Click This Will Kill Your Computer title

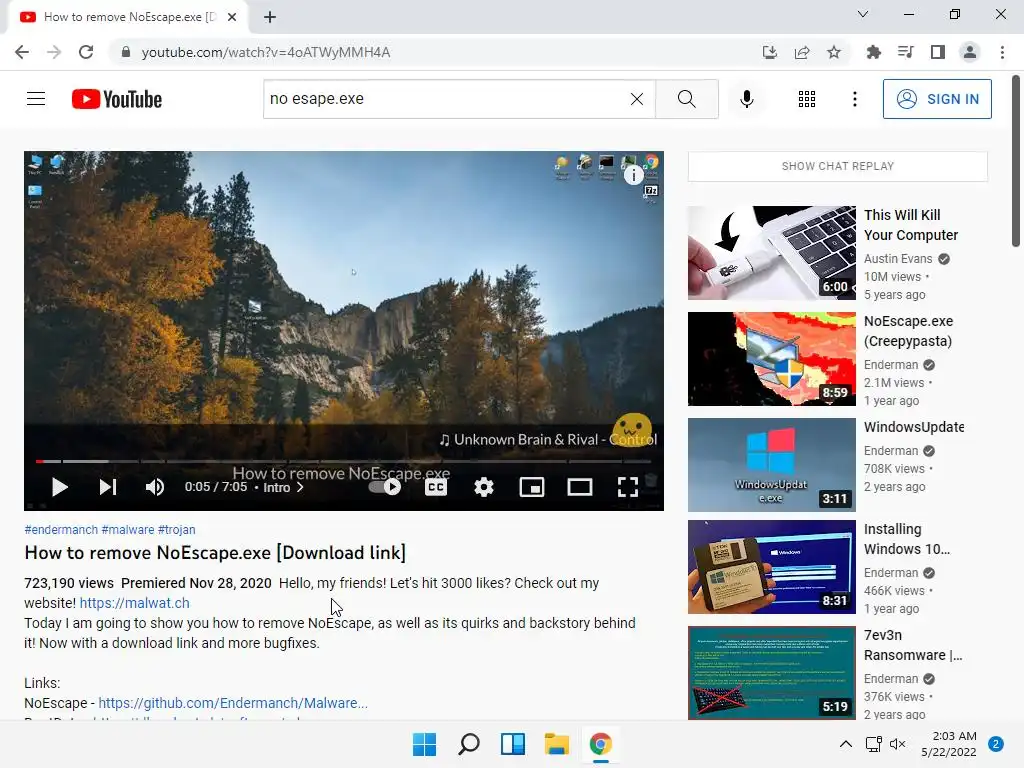[911, 225]
